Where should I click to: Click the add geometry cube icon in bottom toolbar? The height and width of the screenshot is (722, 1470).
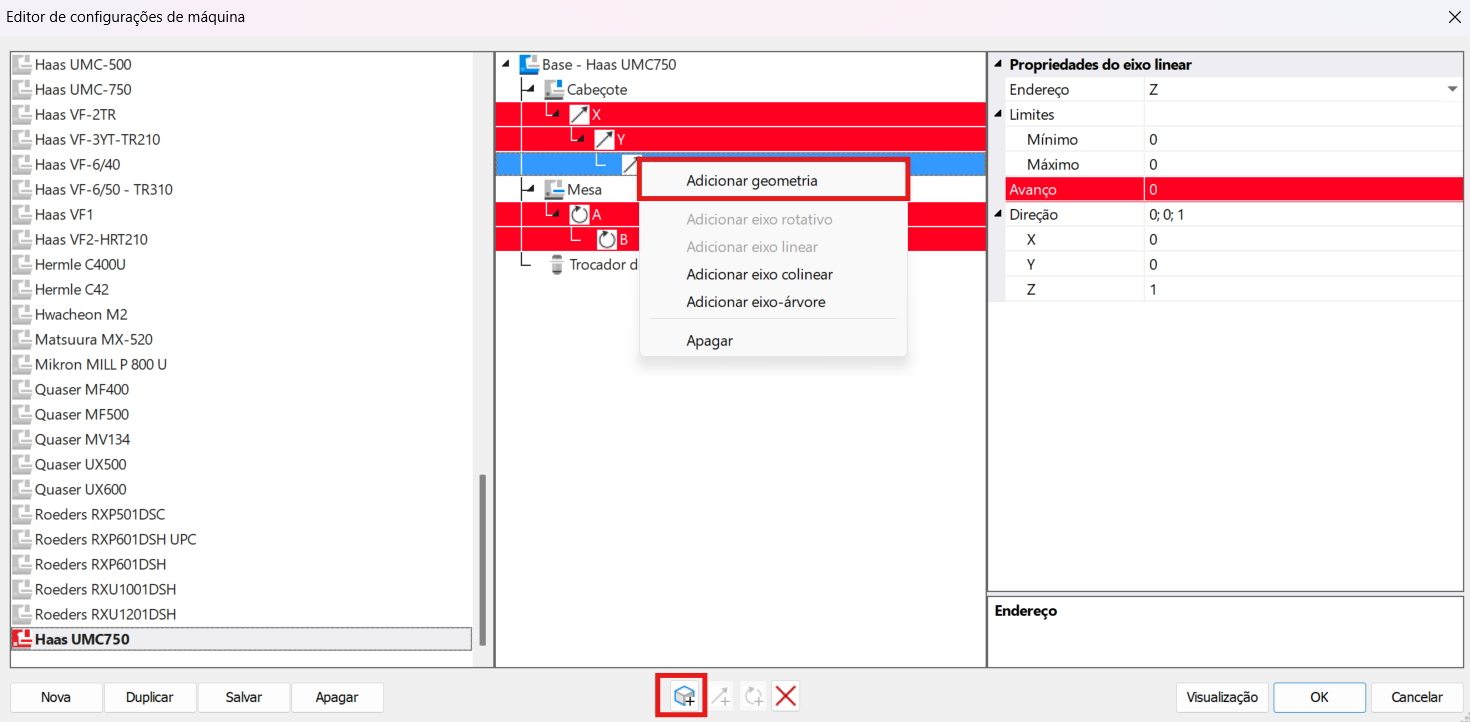click(684, 696)
